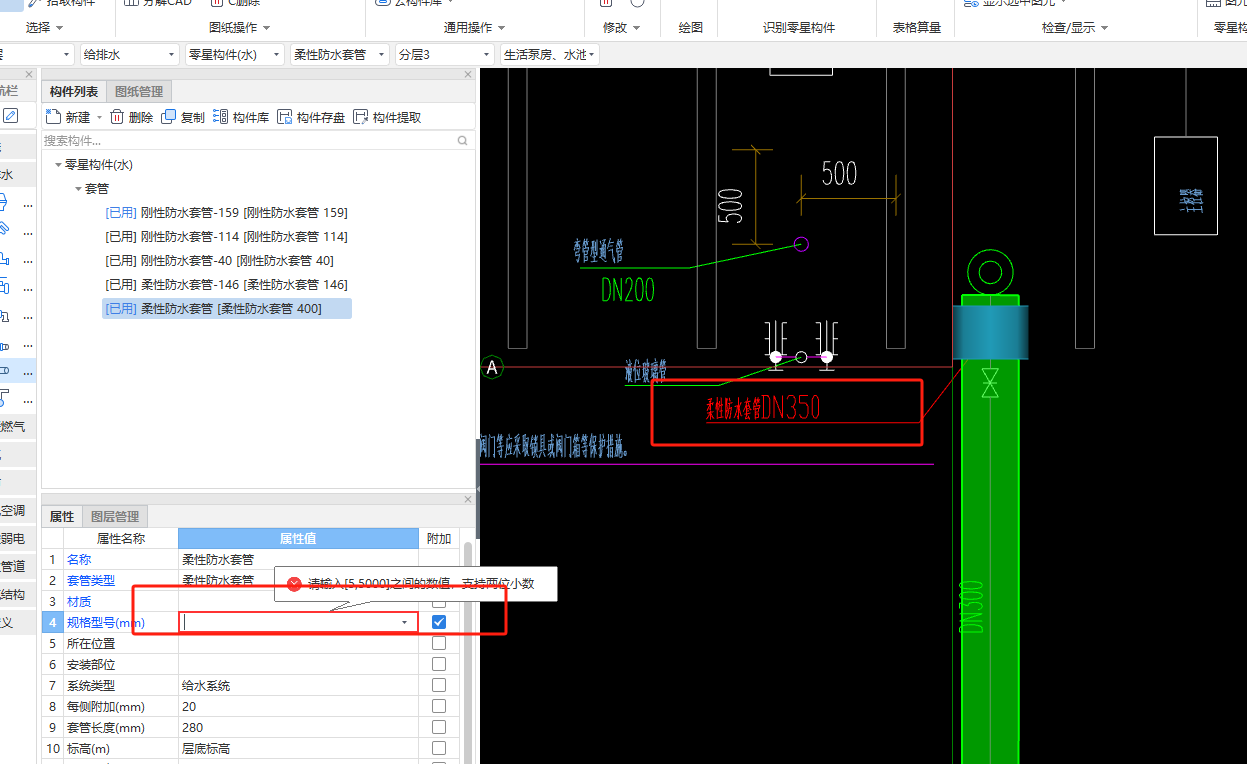
Task: Select 刚性防水套管-40 in component tree
Action: 219,261
